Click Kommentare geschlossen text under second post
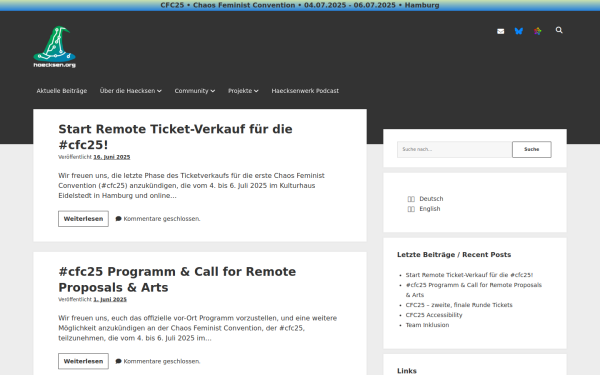The width and height of the screenshot is (600, 375). pyautogui.click(x=162, y=361)
